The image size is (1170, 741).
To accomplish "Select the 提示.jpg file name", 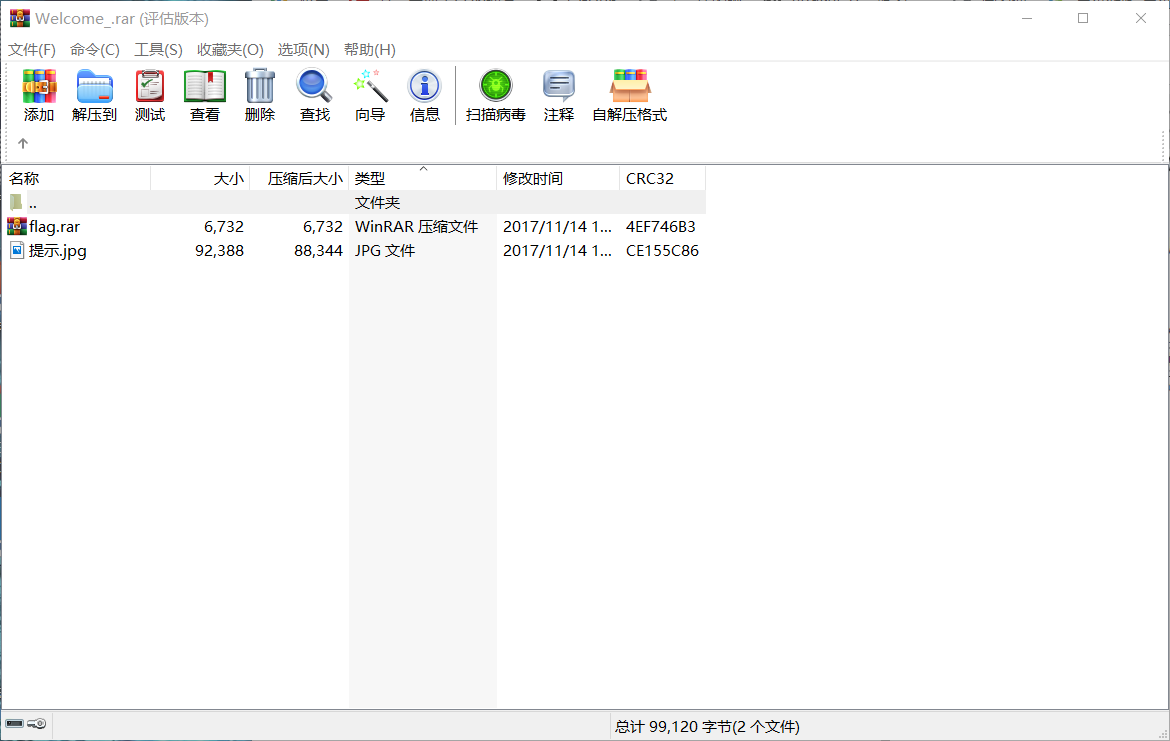I will (x=57, y=251).
